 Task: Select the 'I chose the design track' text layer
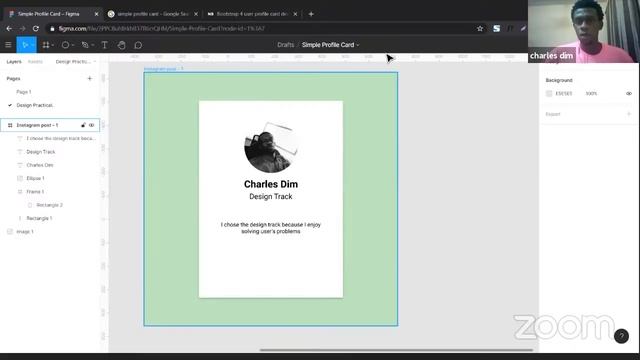[61, 139]
